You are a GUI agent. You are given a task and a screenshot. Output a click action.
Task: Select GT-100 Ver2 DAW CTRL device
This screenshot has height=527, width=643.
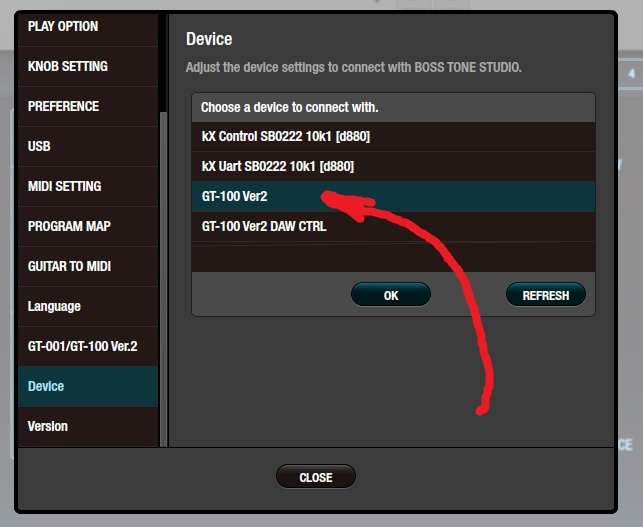click(x=393, y=226)
